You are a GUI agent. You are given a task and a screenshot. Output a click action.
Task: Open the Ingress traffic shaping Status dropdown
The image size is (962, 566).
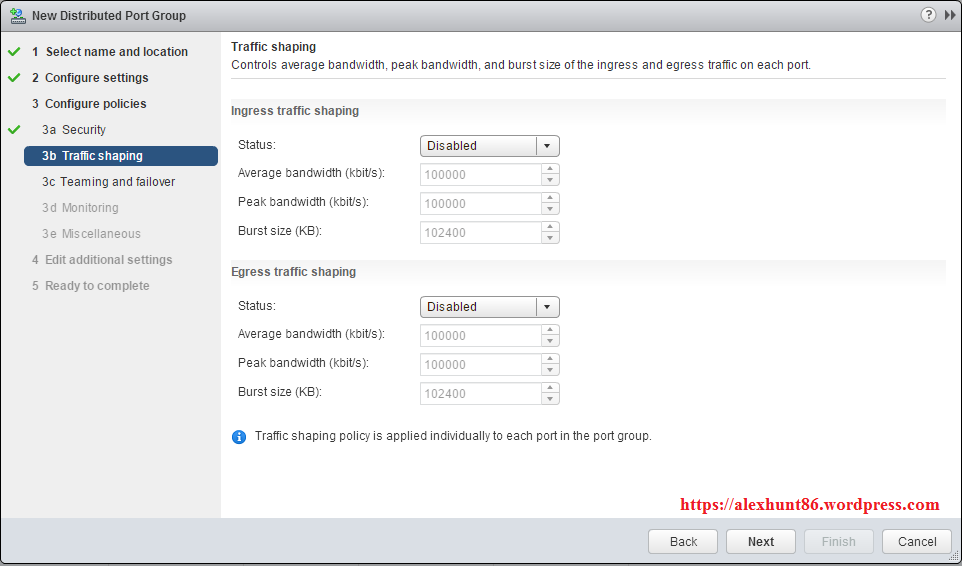(489, 146)
